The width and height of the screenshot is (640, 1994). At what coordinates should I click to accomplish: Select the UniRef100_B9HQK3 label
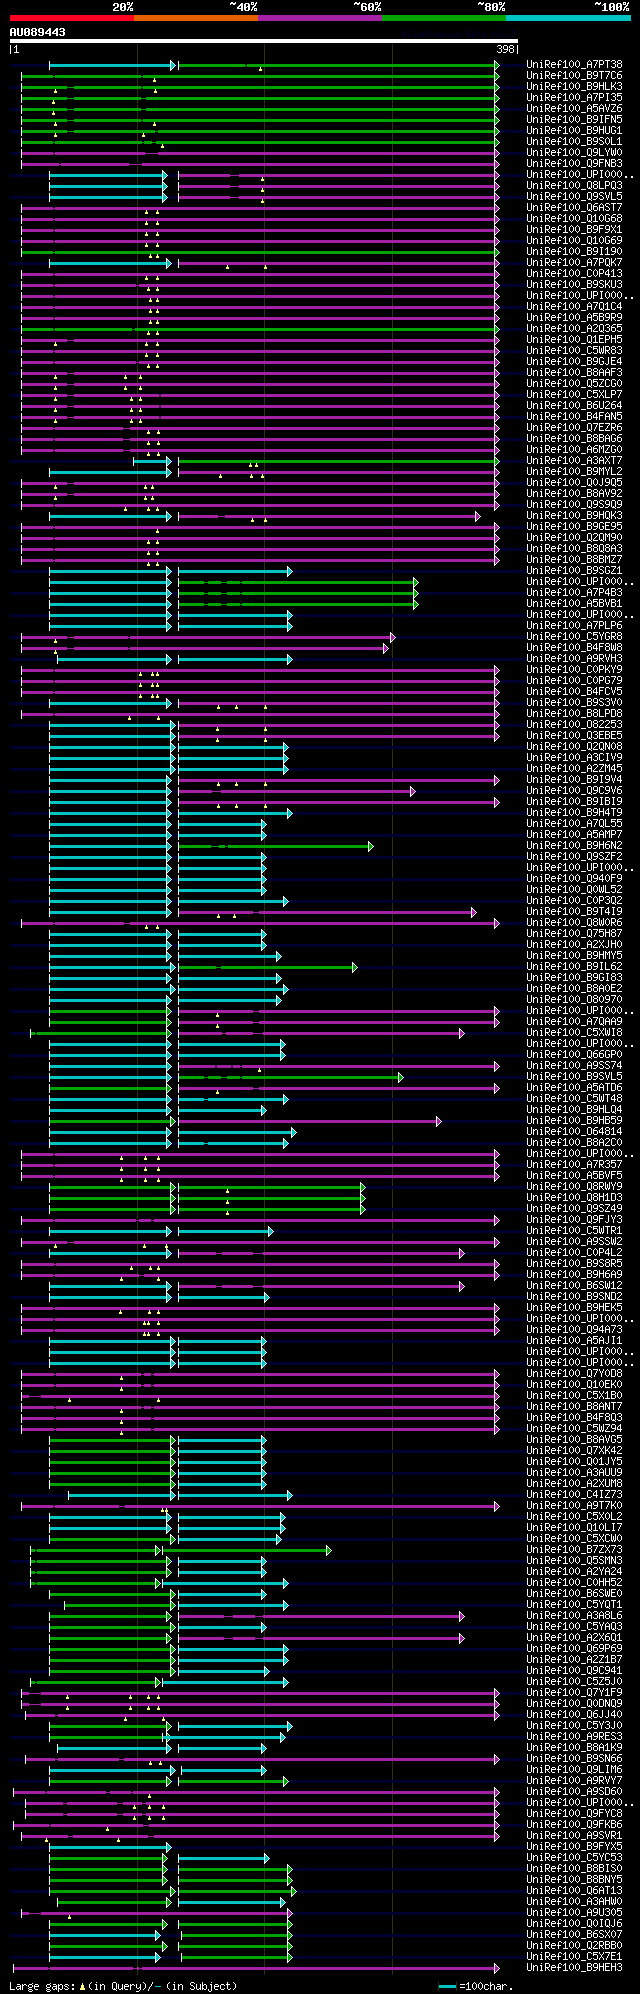click(574, 515)
